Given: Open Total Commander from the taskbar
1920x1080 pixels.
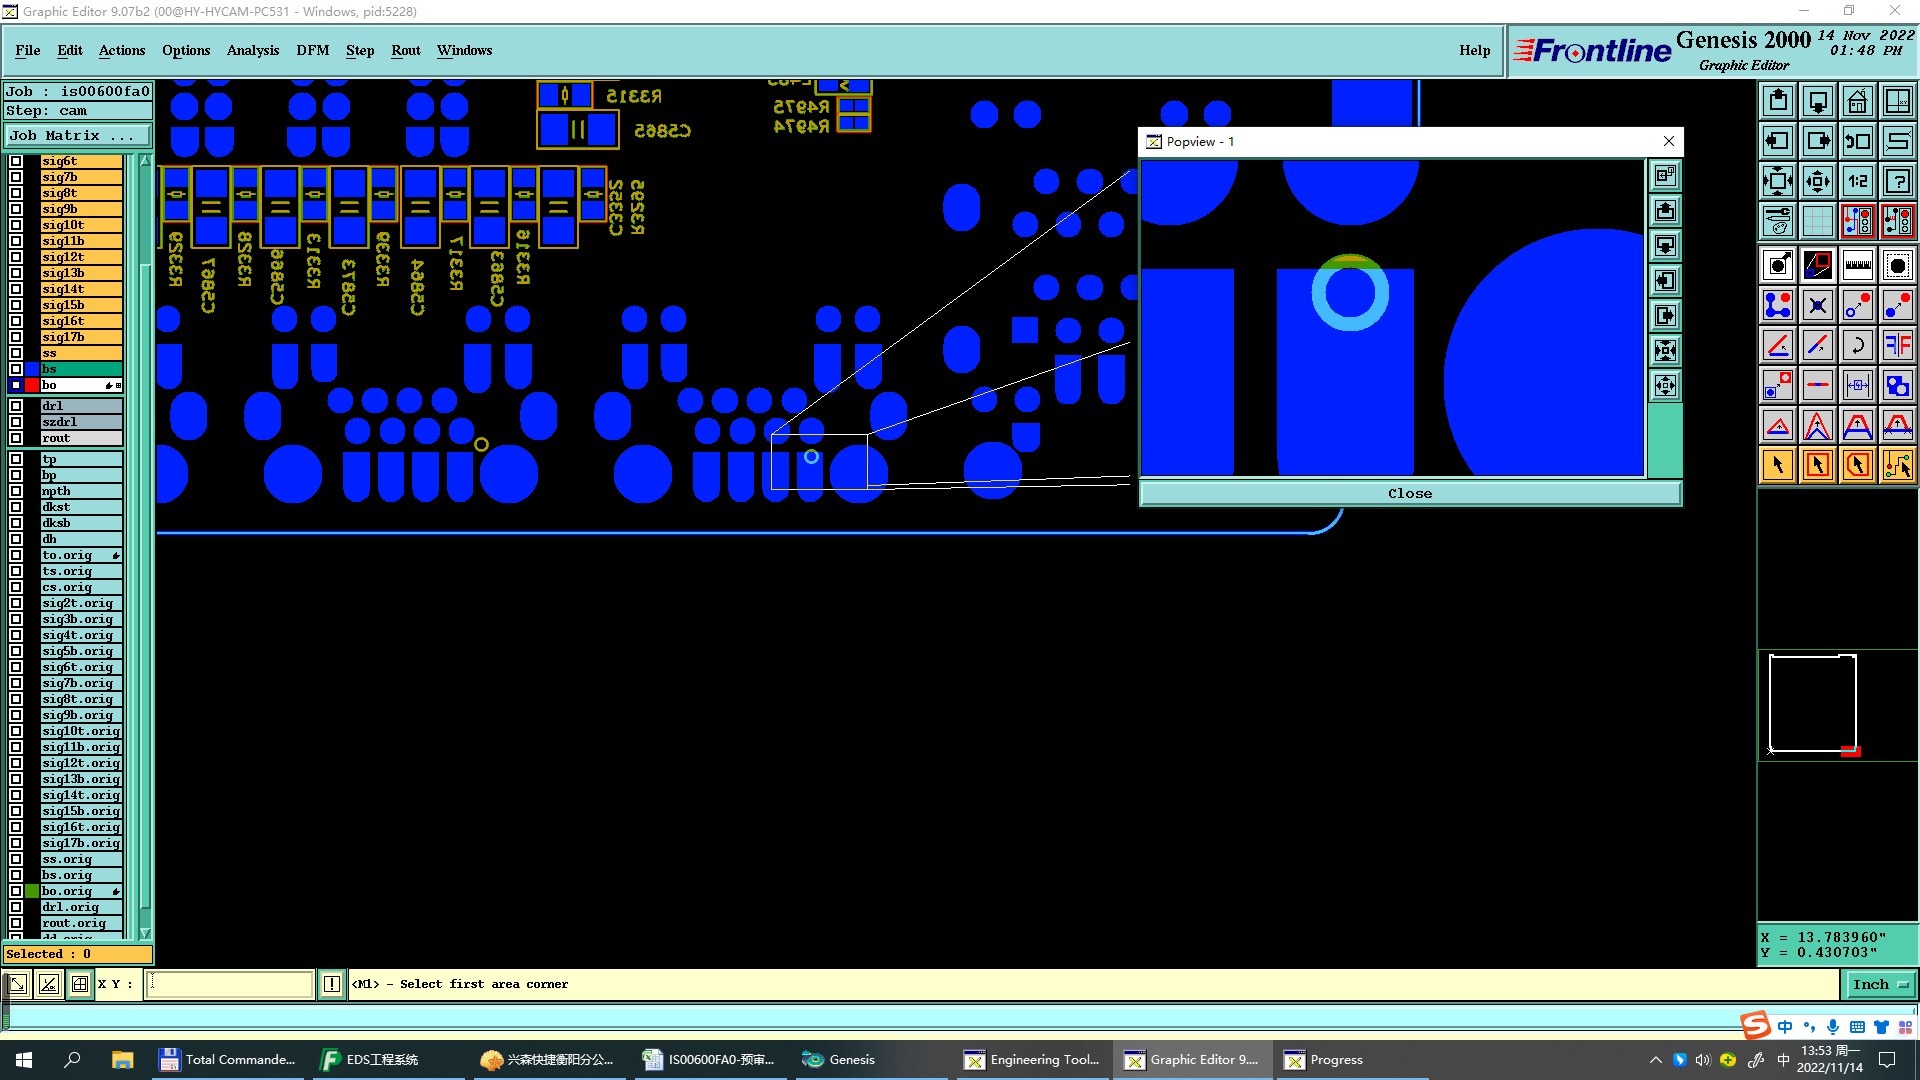Looking at the screenshot, I should (228, 1059).
